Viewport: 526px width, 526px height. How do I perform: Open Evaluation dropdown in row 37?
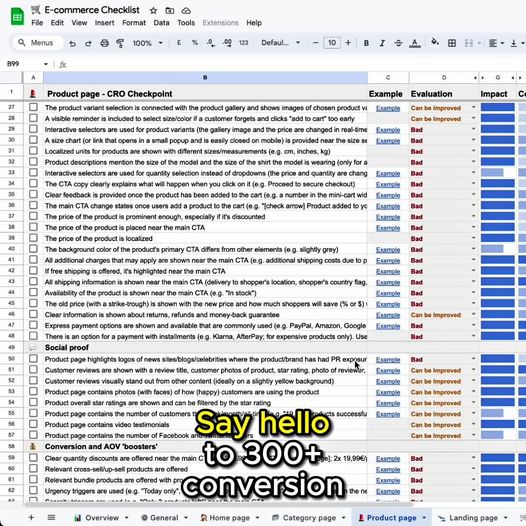[473, 217]
